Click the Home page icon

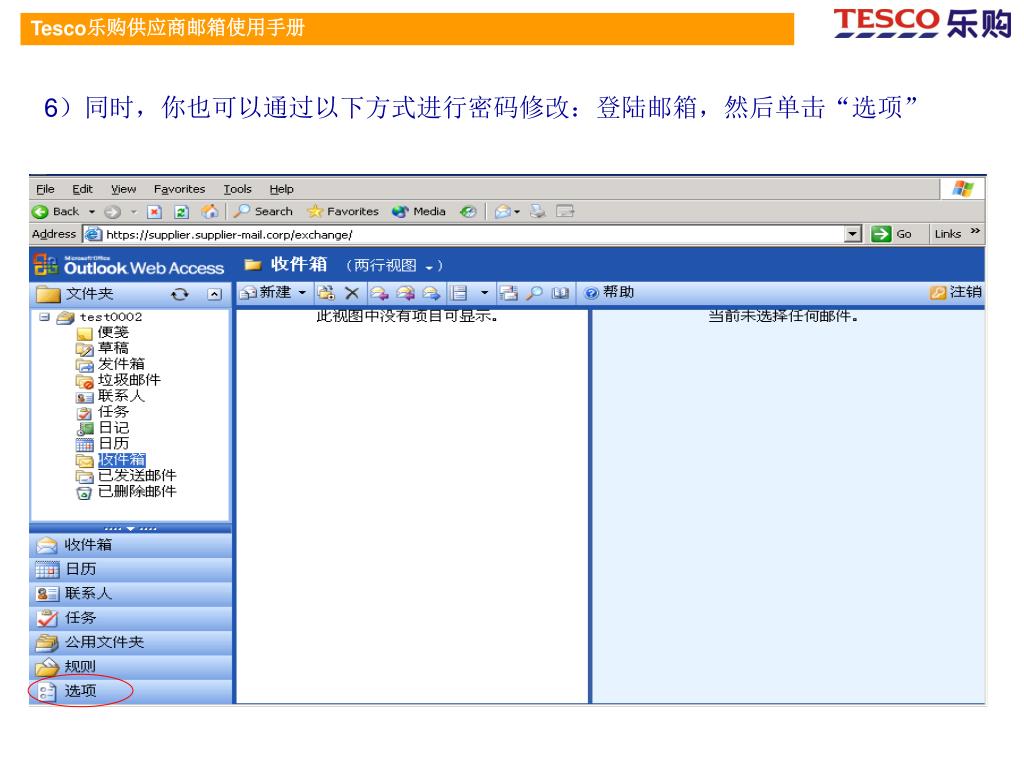[210, 211]
